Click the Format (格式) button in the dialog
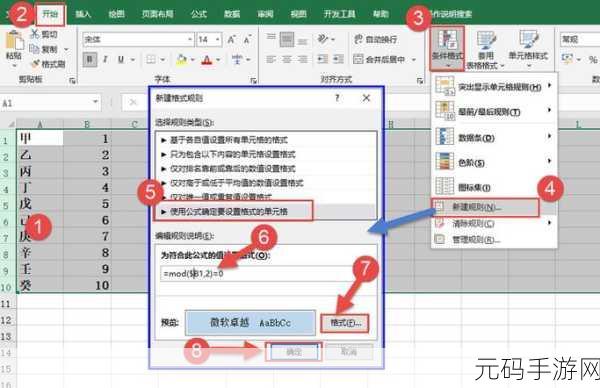This screenshot has height=388, width=600. (x=345, y=323)
